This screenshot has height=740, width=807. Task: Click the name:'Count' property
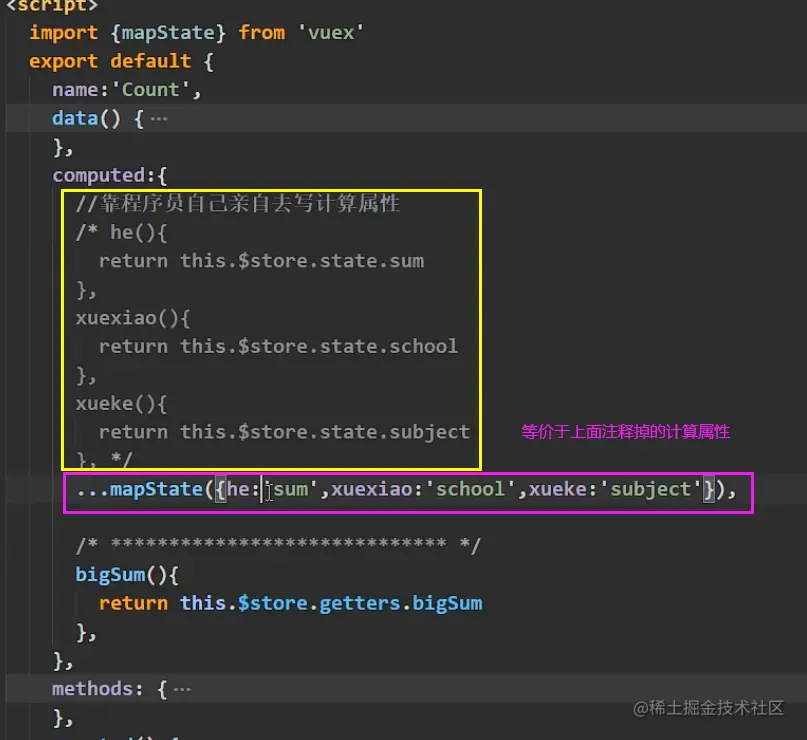pyautogui.click(x=126, y=90)
